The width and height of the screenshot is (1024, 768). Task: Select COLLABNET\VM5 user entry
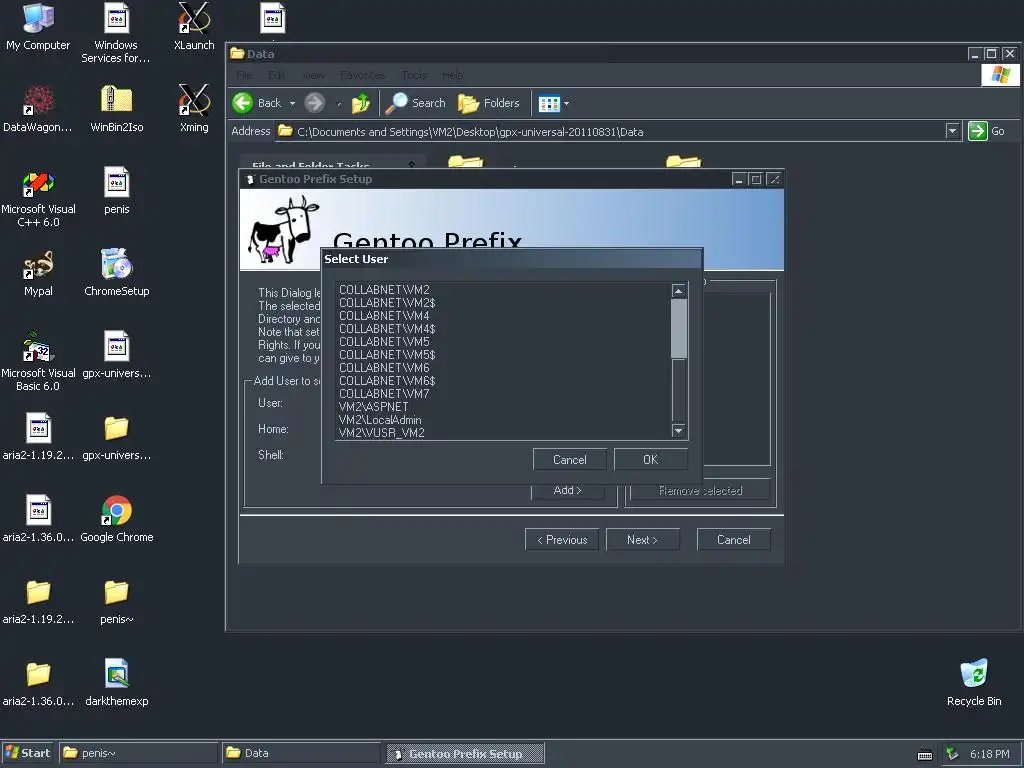504,342
